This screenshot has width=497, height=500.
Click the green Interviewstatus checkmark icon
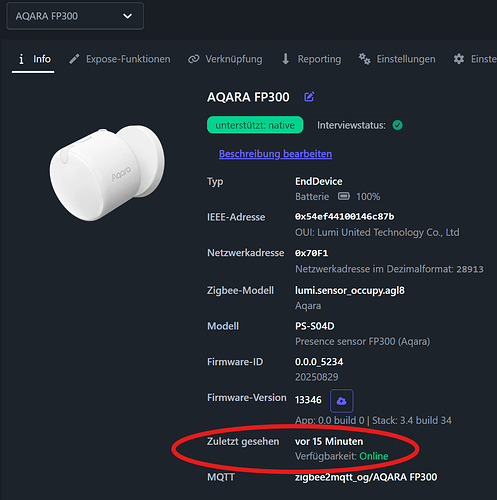[x=397, y=125]
